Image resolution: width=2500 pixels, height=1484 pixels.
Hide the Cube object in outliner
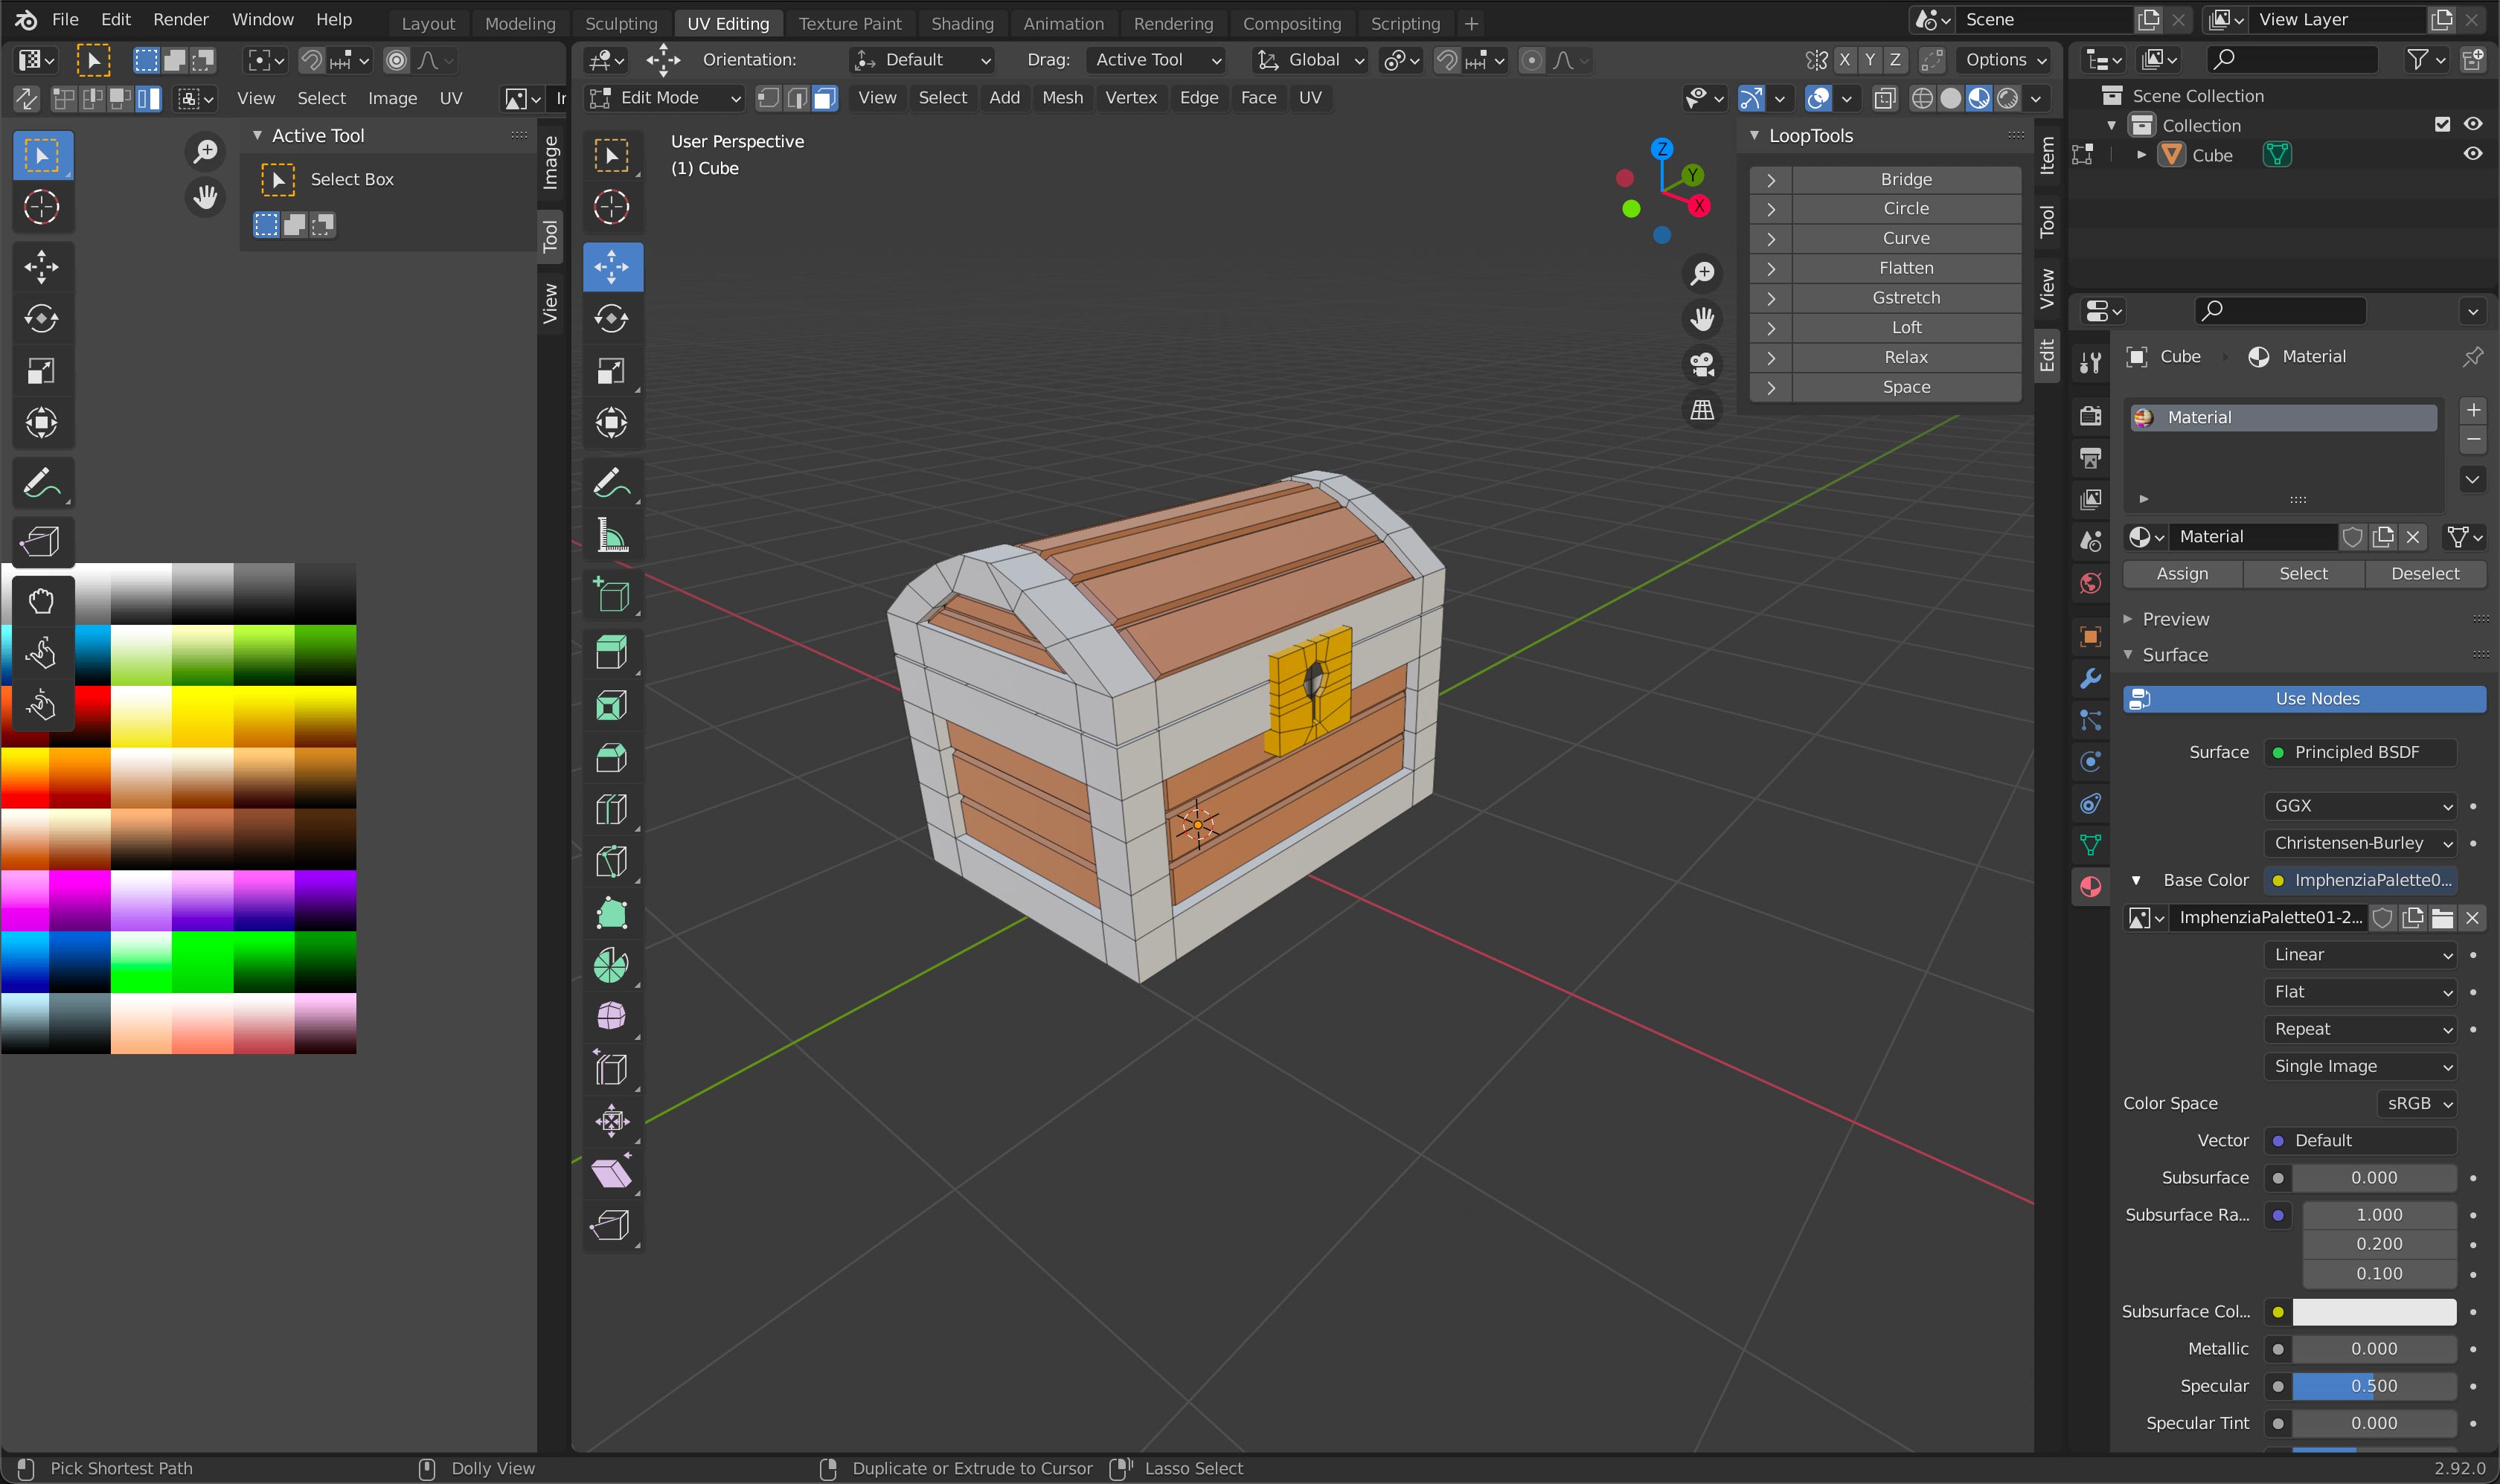[2472, 154]
